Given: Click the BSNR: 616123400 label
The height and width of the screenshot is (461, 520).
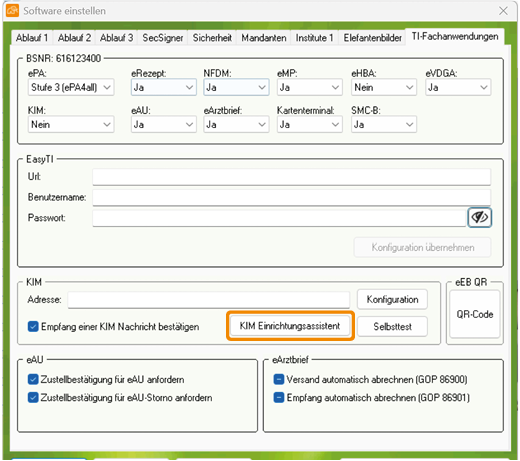Looking at the screenshot, I should point(63,58).
